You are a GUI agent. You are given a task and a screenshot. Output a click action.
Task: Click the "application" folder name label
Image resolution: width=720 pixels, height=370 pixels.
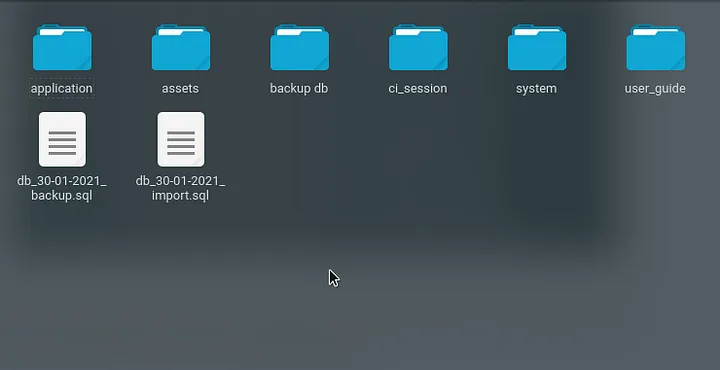coord(62,88)
